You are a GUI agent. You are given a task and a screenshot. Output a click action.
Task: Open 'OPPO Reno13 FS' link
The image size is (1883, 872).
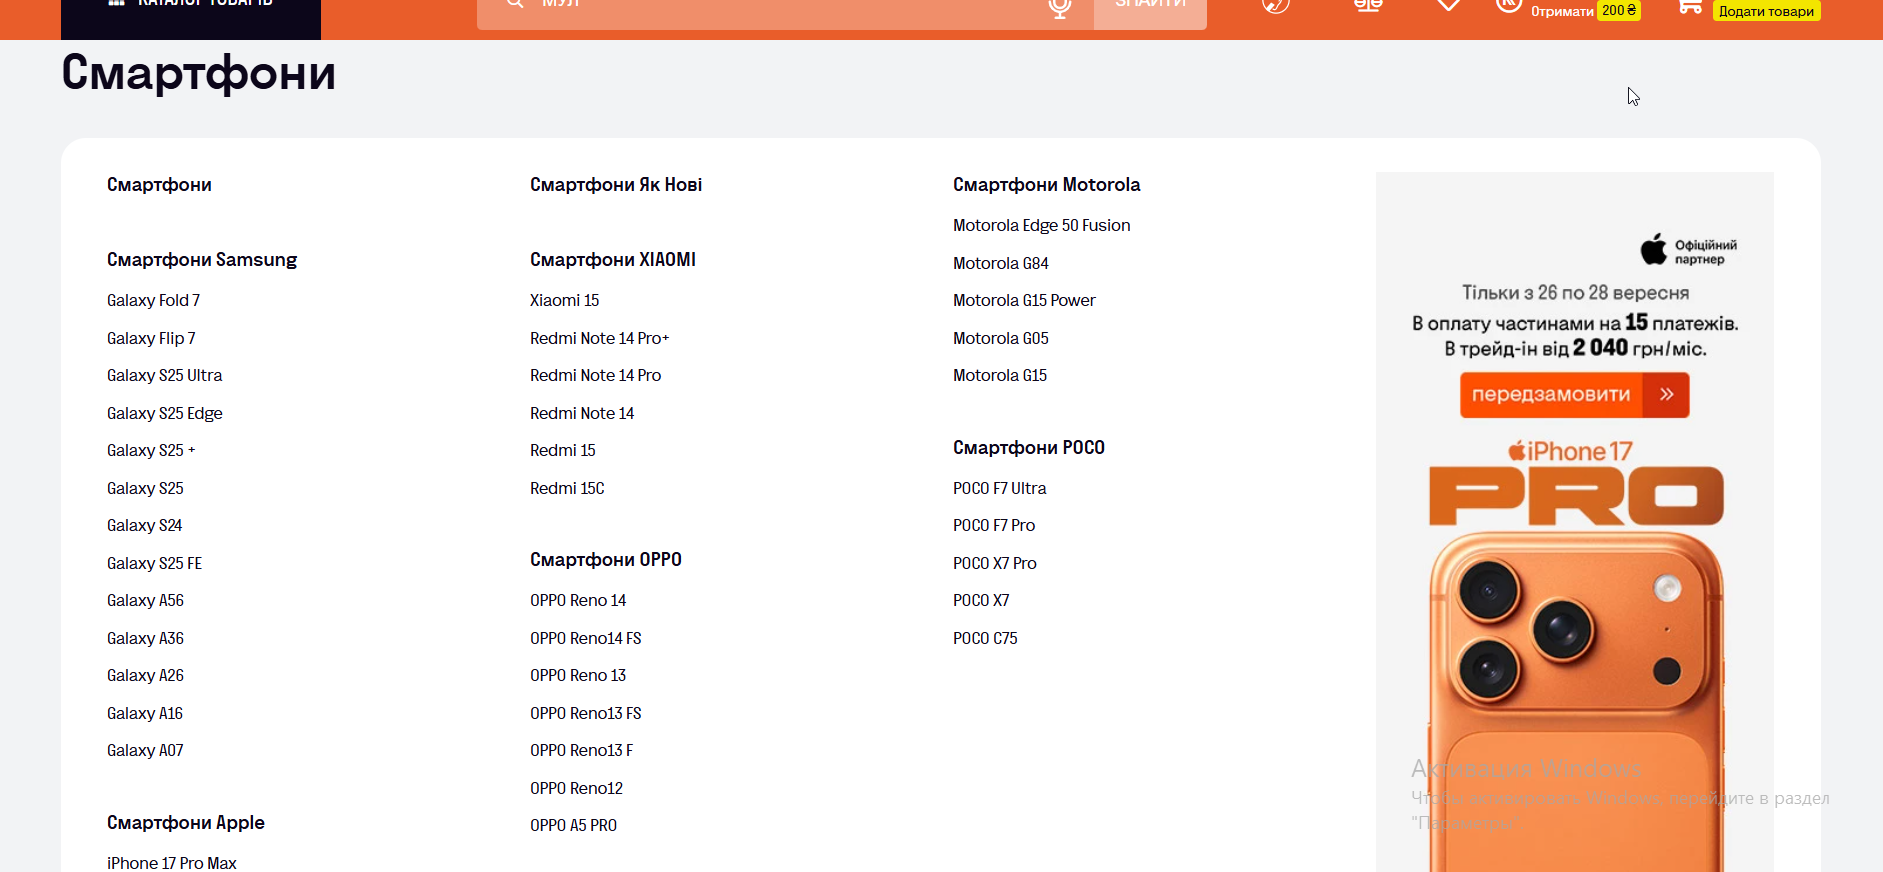coord(586,714)
